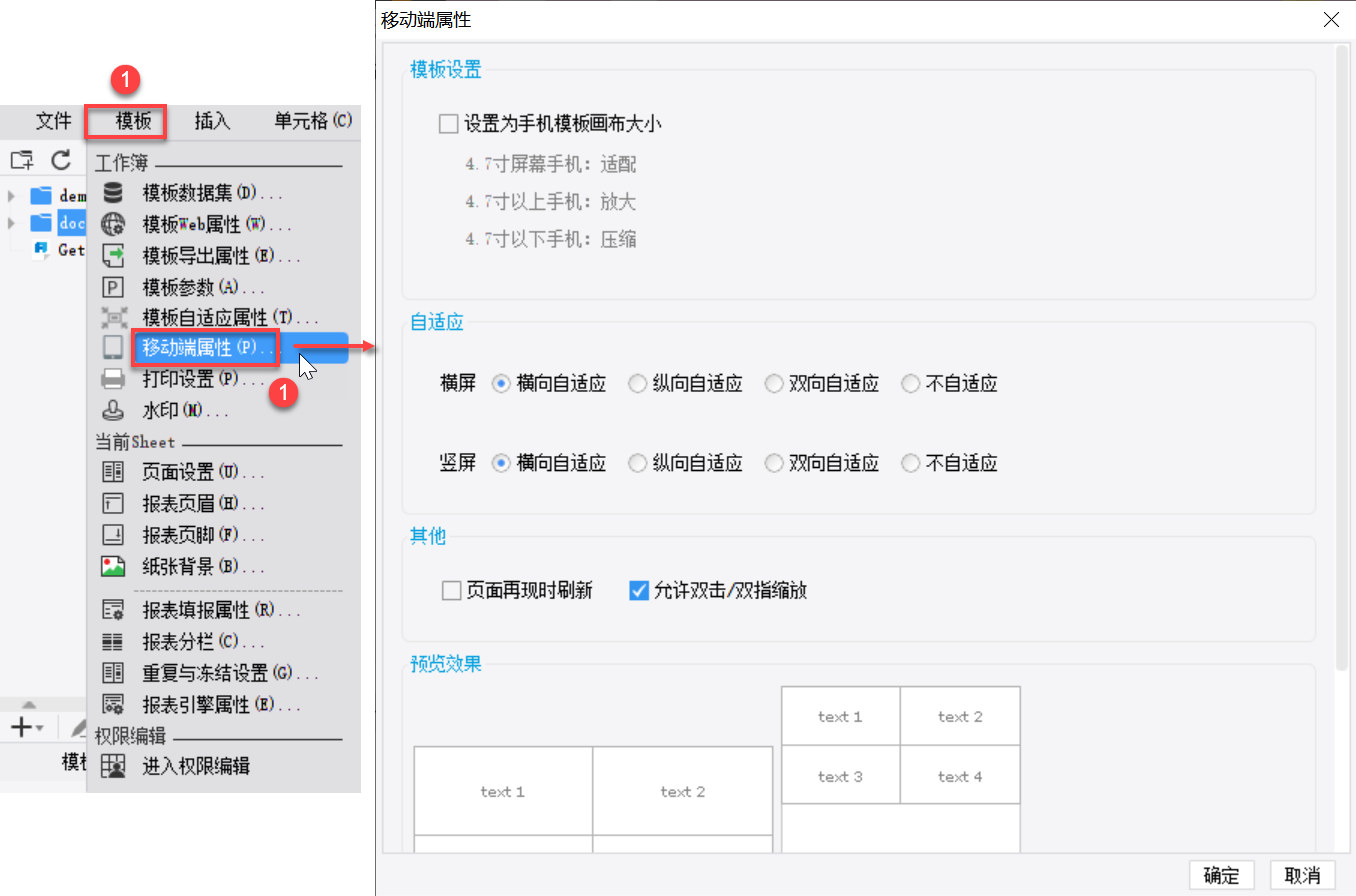1356x896 pixels.
Task: Click the 模板导出属性 export icon
Action: (113, 256)
